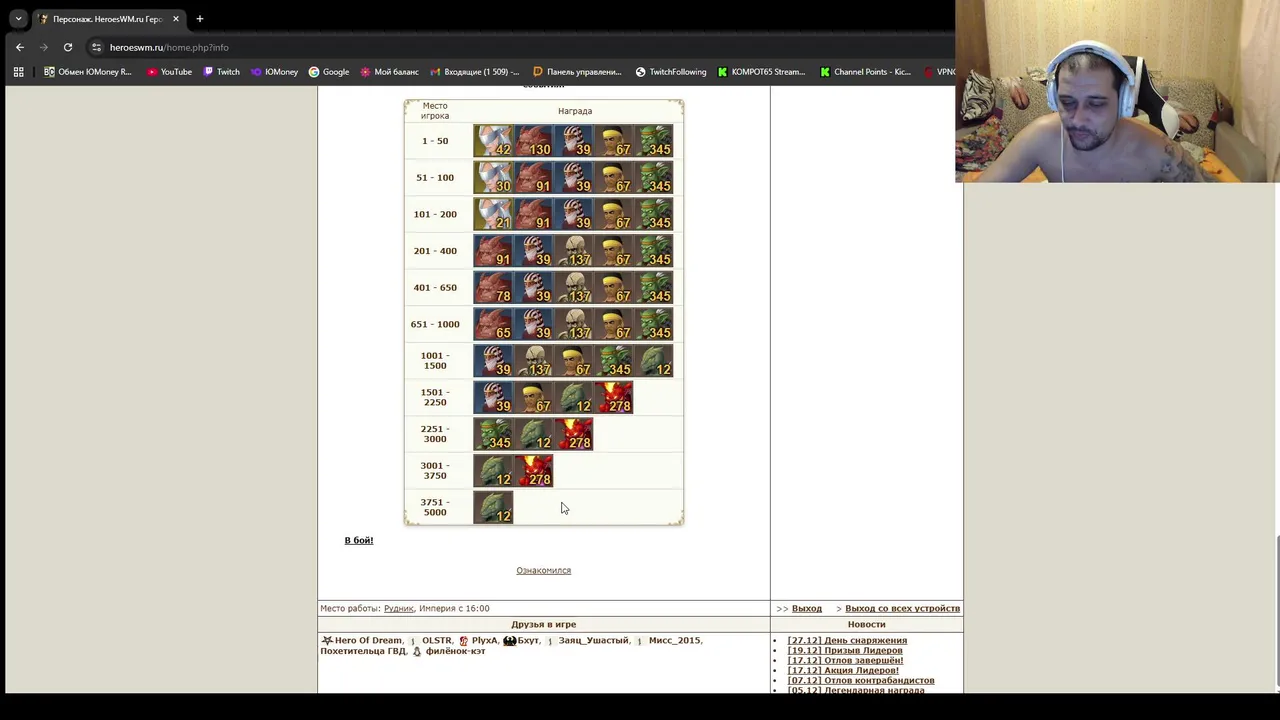The height and width of the screenshot is (720, 1280).
Task: Open friend Бхут profile
Action: 528,640
